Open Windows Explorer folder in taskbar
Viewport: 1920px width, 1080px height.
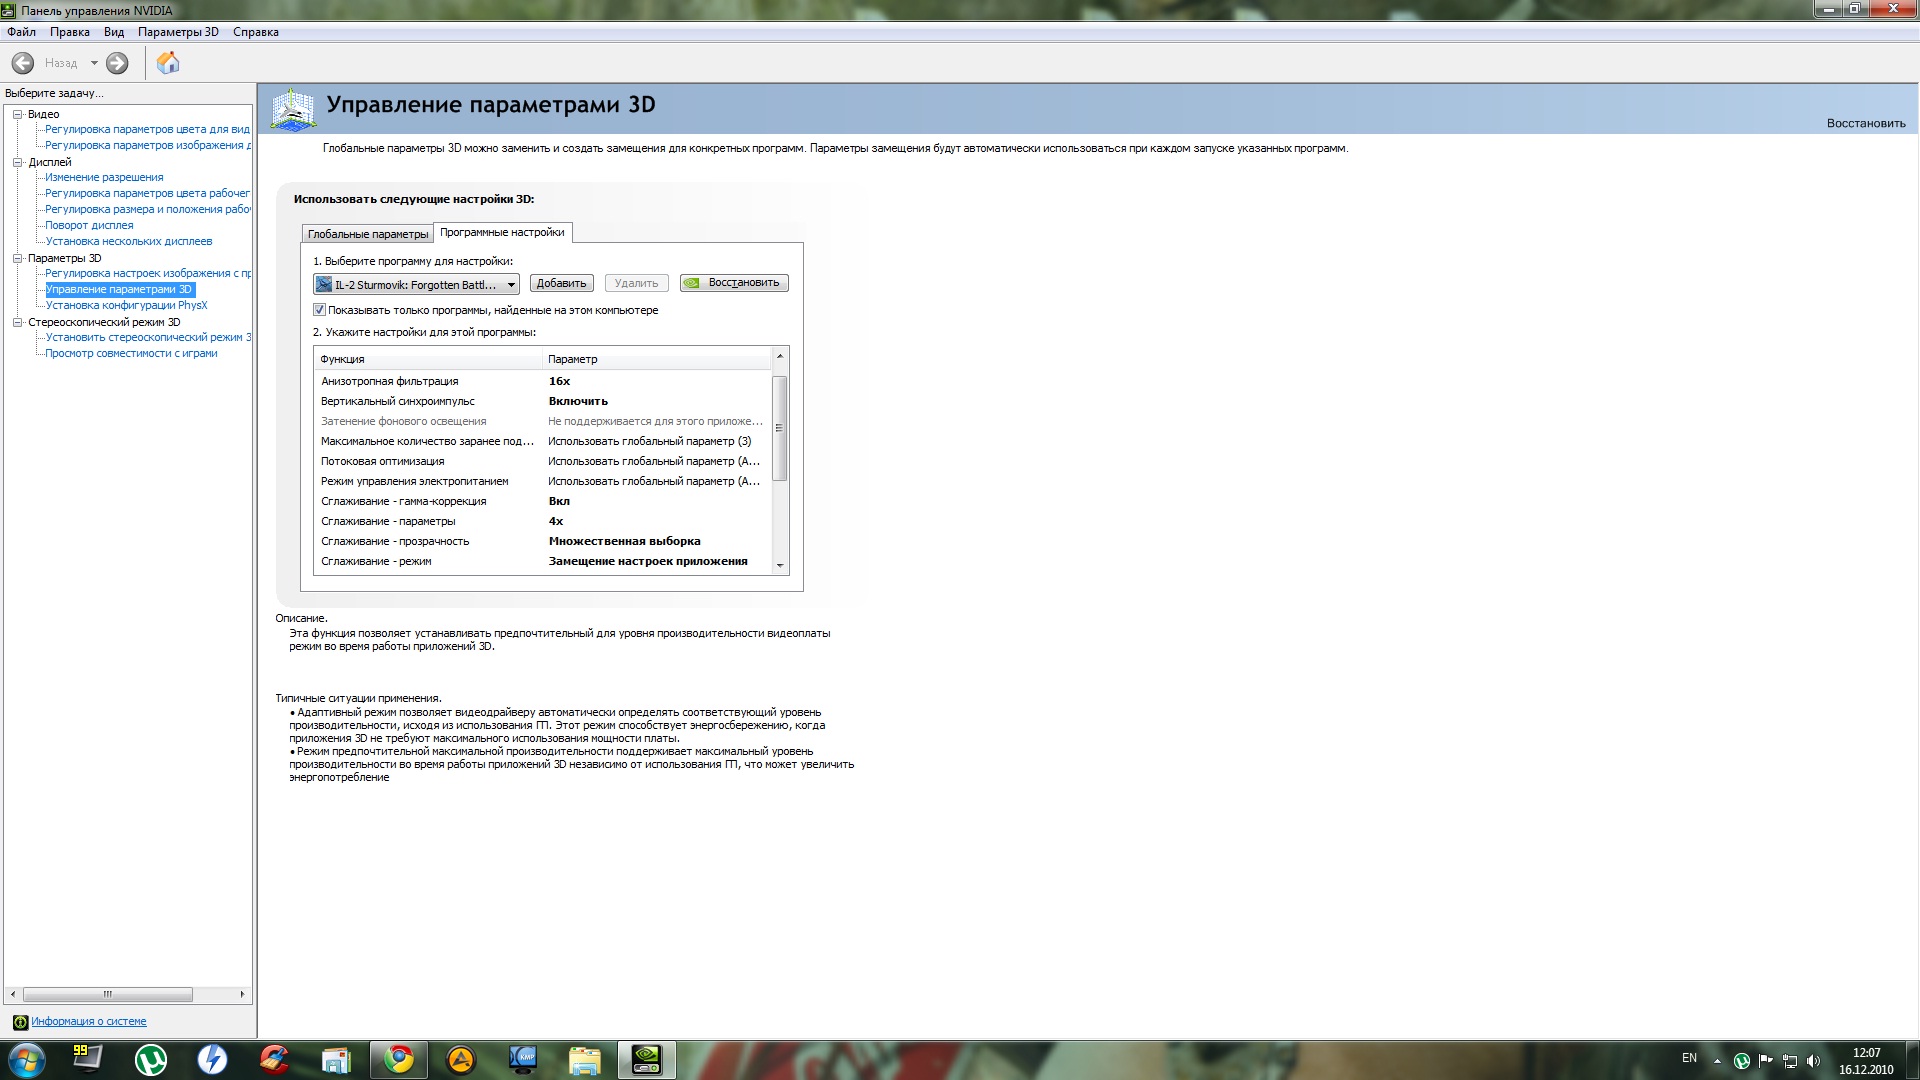click(584, 1059)
